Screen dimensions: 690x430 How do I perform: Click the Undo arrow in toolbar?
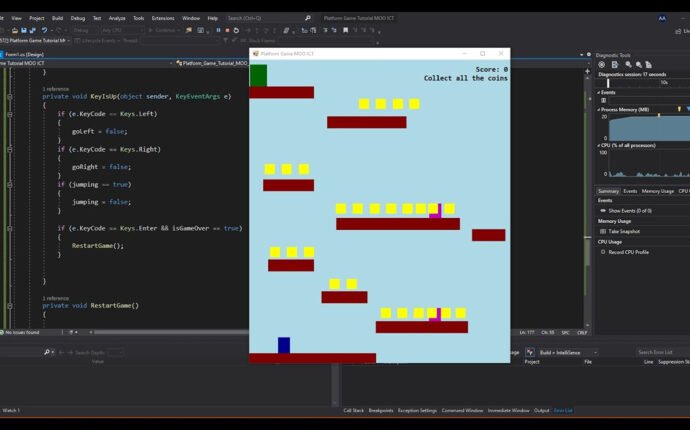44,30
